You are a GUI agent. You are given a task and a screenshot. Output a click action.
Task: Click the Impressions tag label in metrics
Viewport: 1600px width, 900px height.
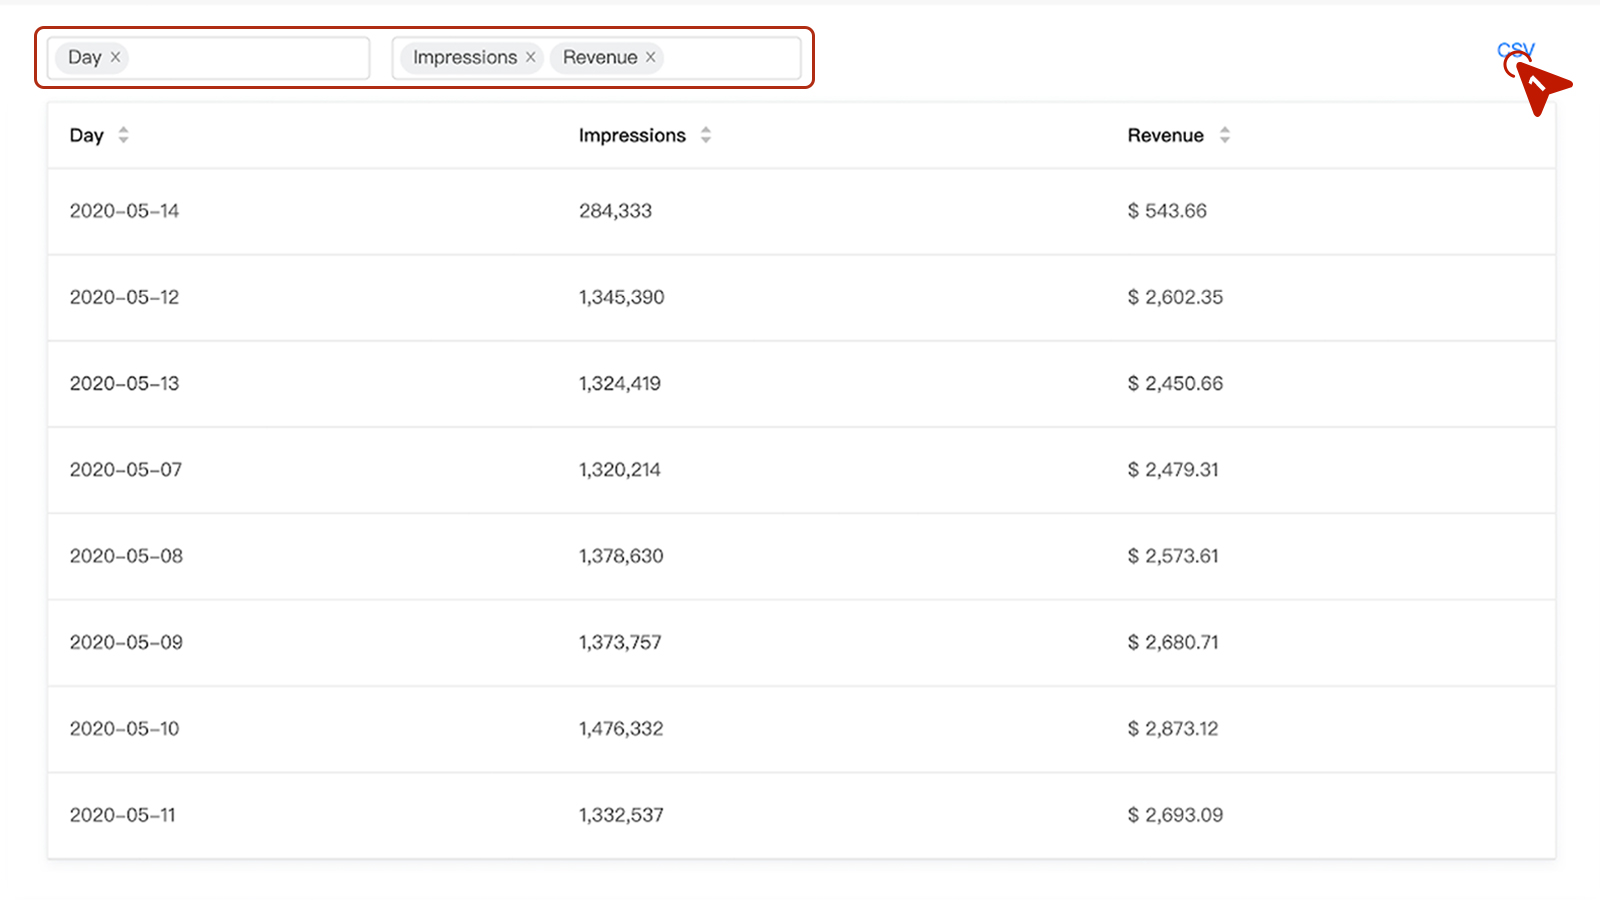[465, 58]
